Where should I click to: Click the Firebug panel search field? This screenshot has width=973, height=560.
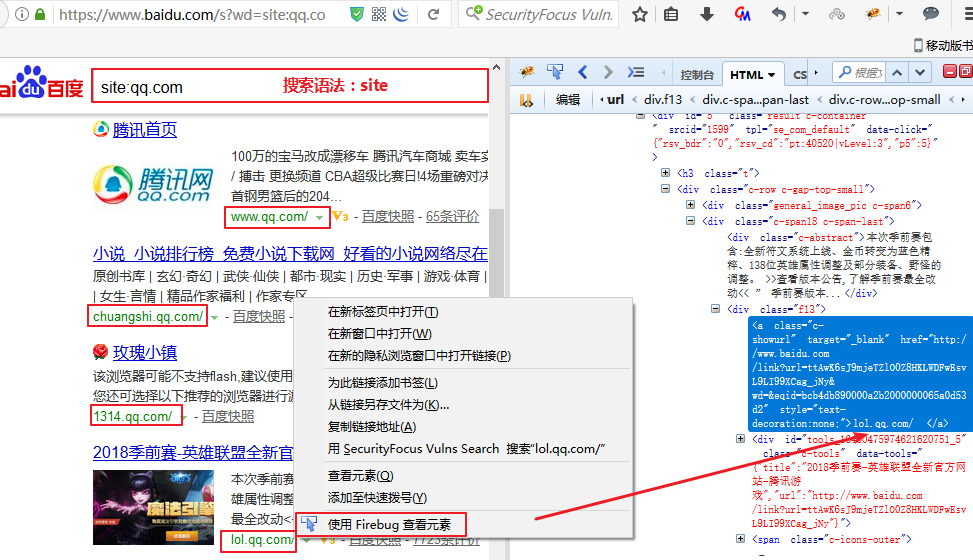point(859,73)
